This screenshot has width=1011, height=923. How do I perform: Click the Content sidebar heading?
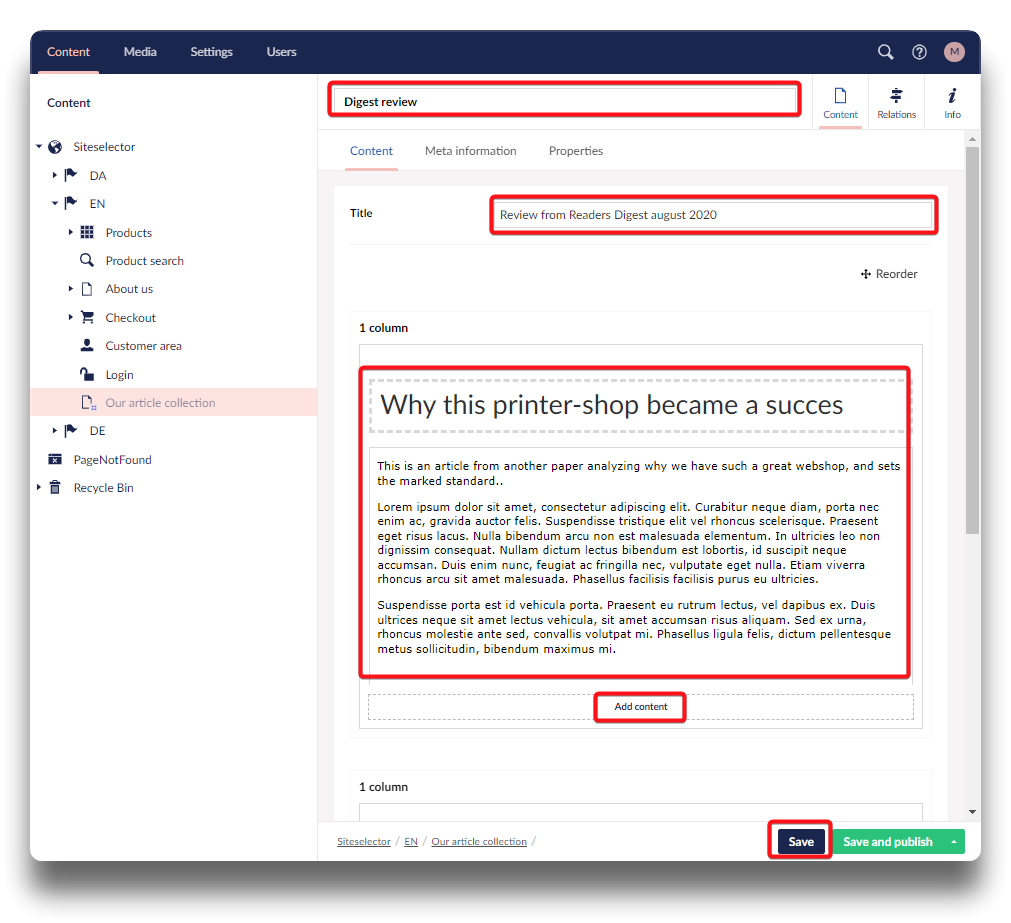point(68,103)
